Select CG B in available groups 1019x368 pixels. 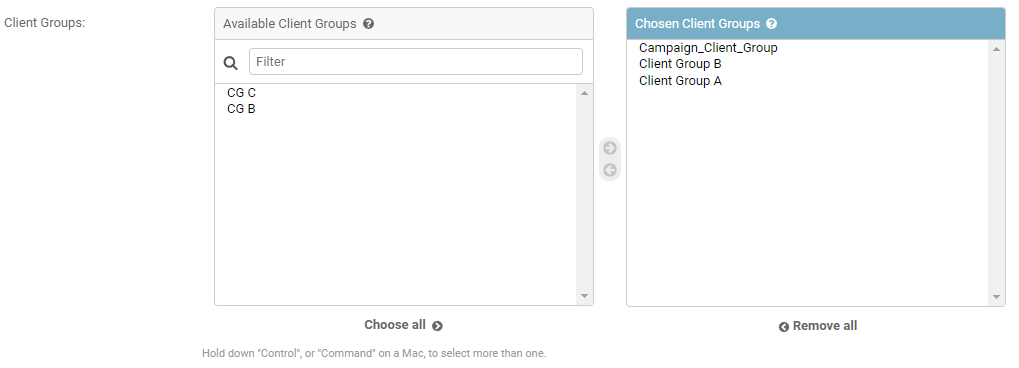coord(395,109)
